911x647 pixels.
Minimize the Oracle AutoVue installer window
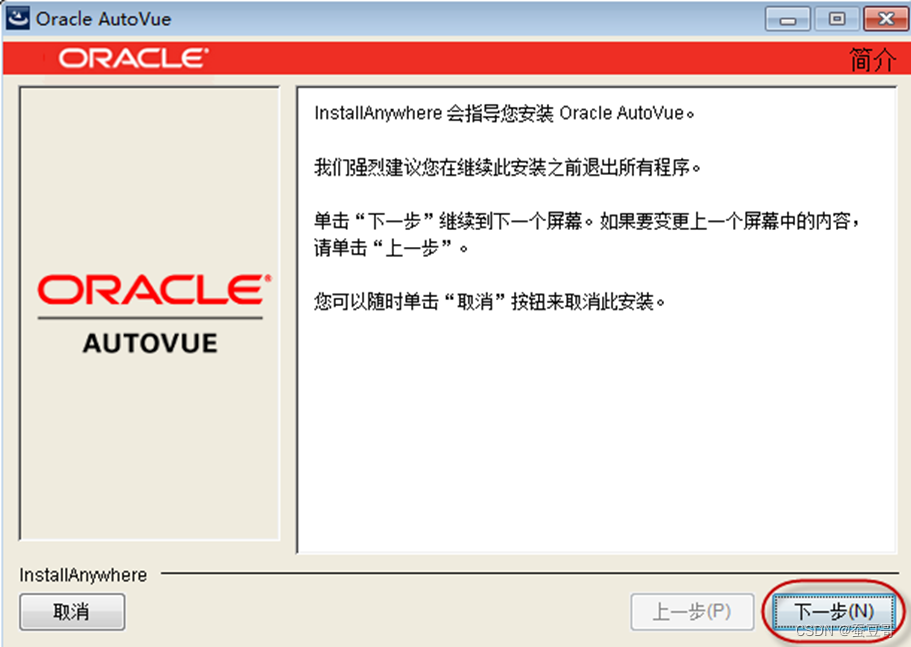pos(787,19)
